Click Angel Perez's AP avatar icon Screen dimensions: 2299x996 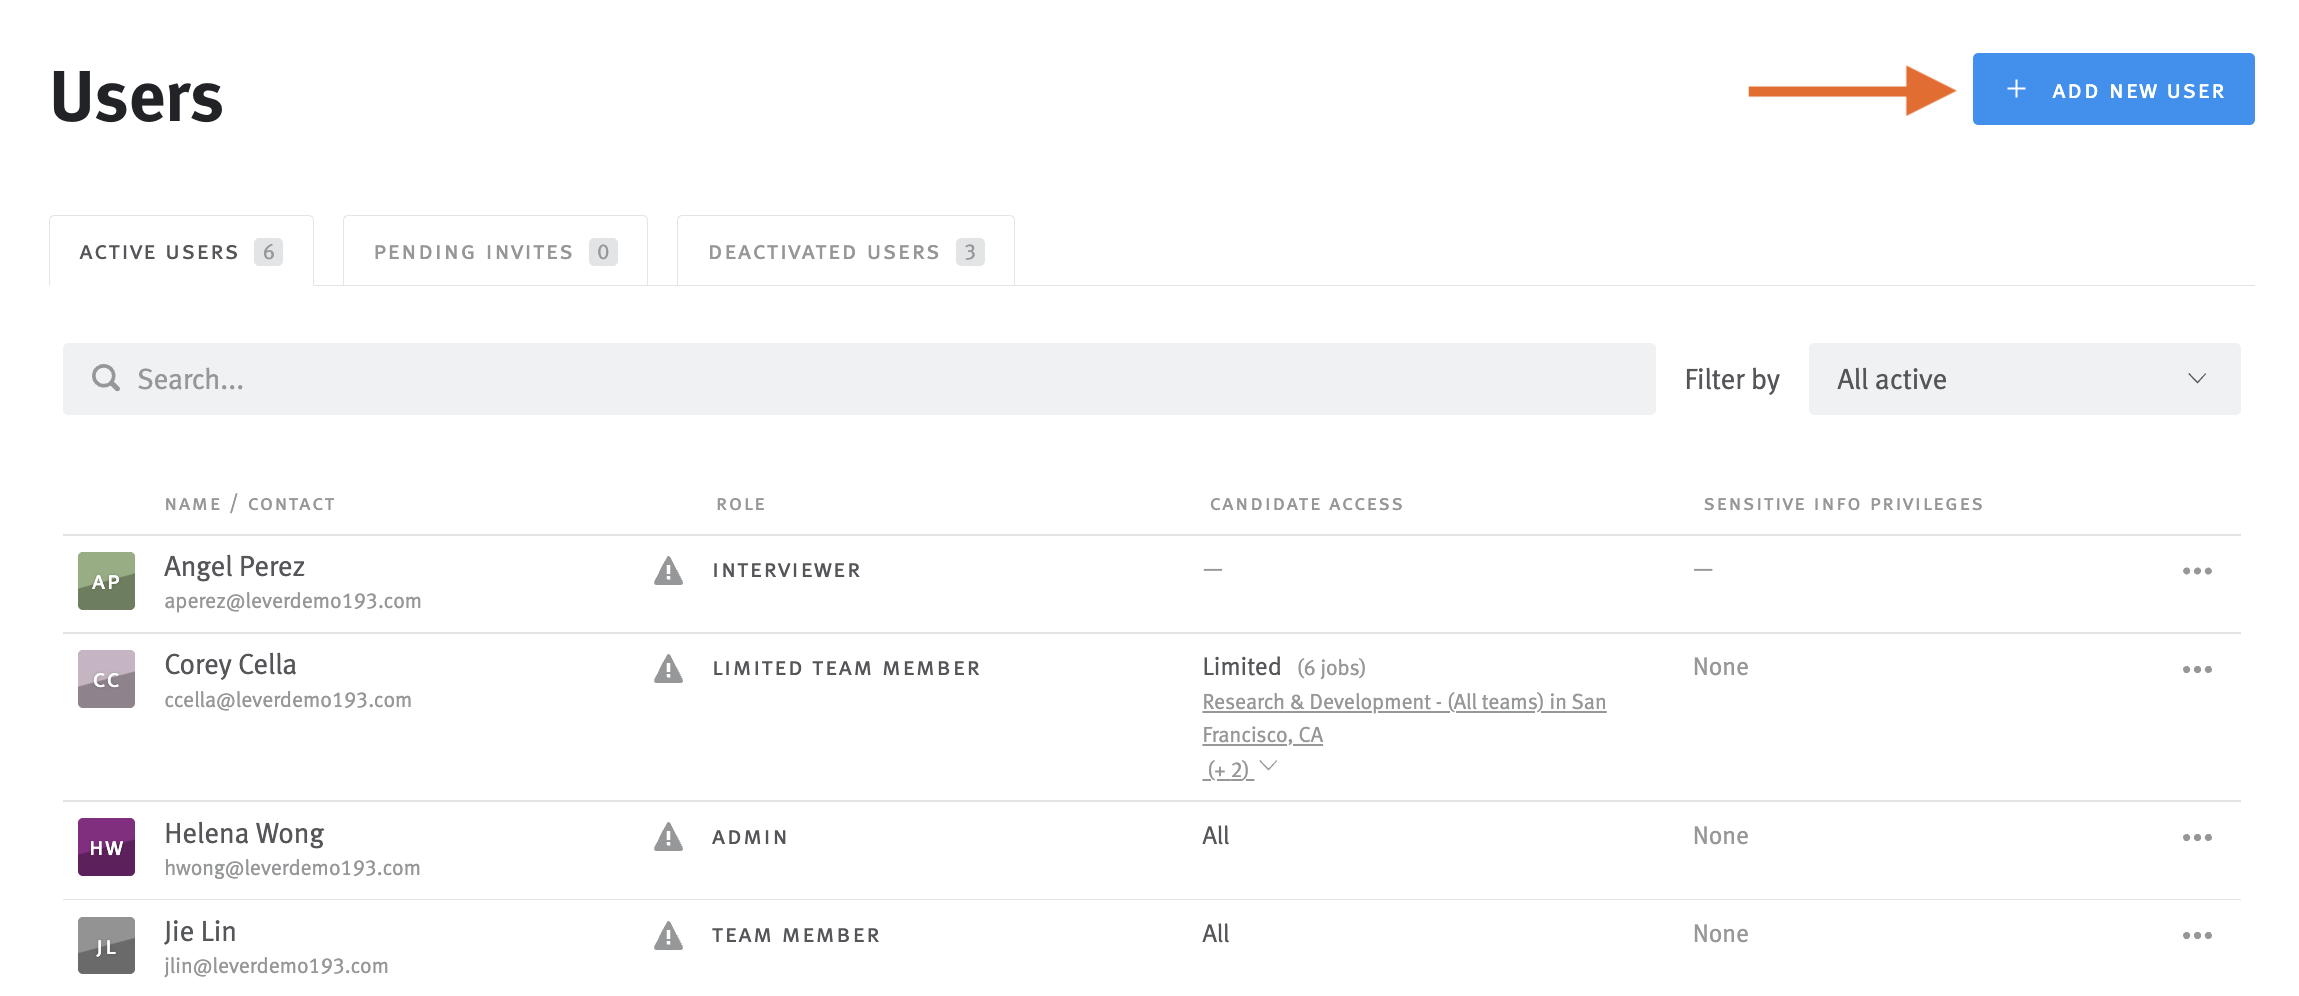tap(105, 580)
